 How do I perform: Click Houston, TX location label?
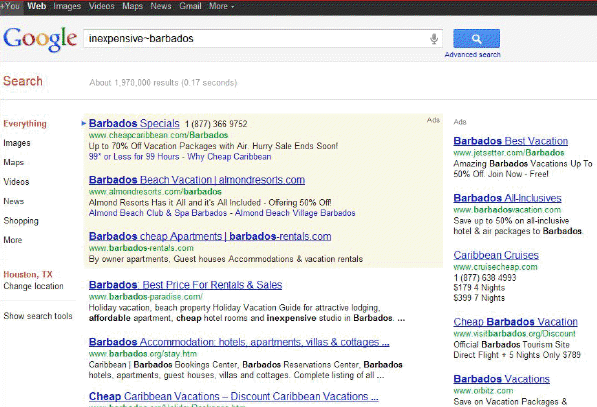coord(28,274)
